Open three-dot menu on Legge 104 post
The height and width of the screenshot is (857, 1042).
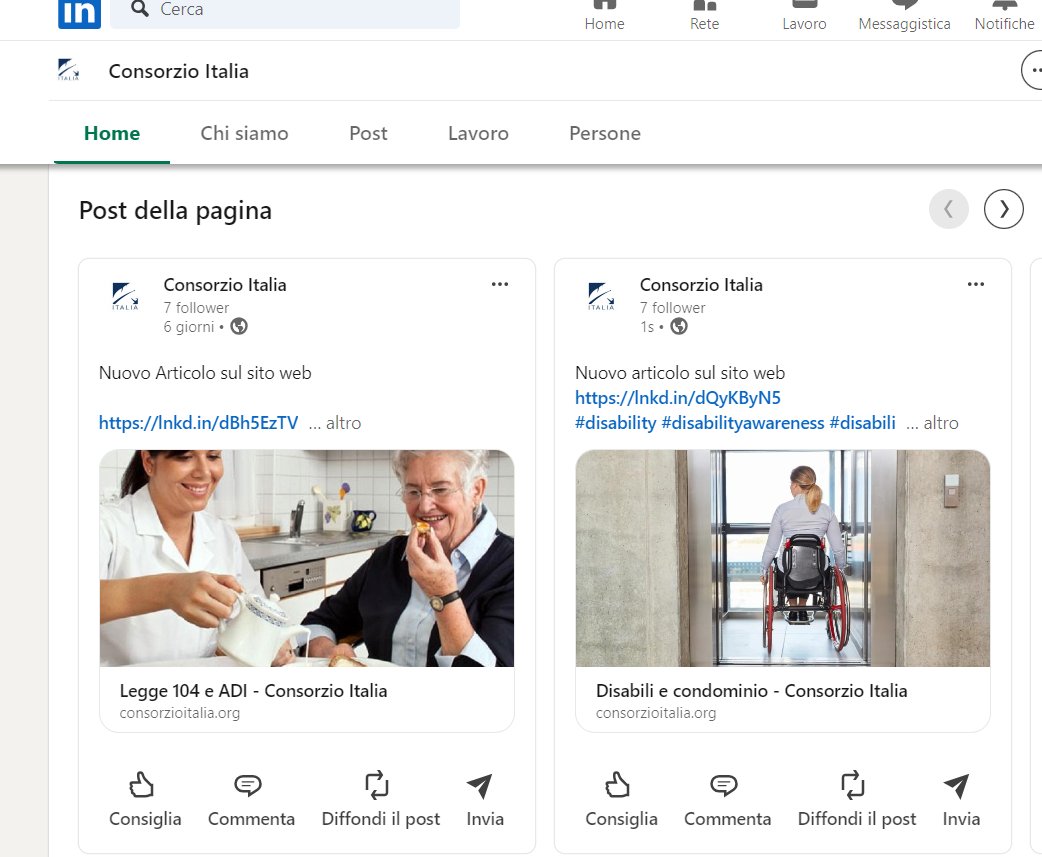[x=500, y=285]
